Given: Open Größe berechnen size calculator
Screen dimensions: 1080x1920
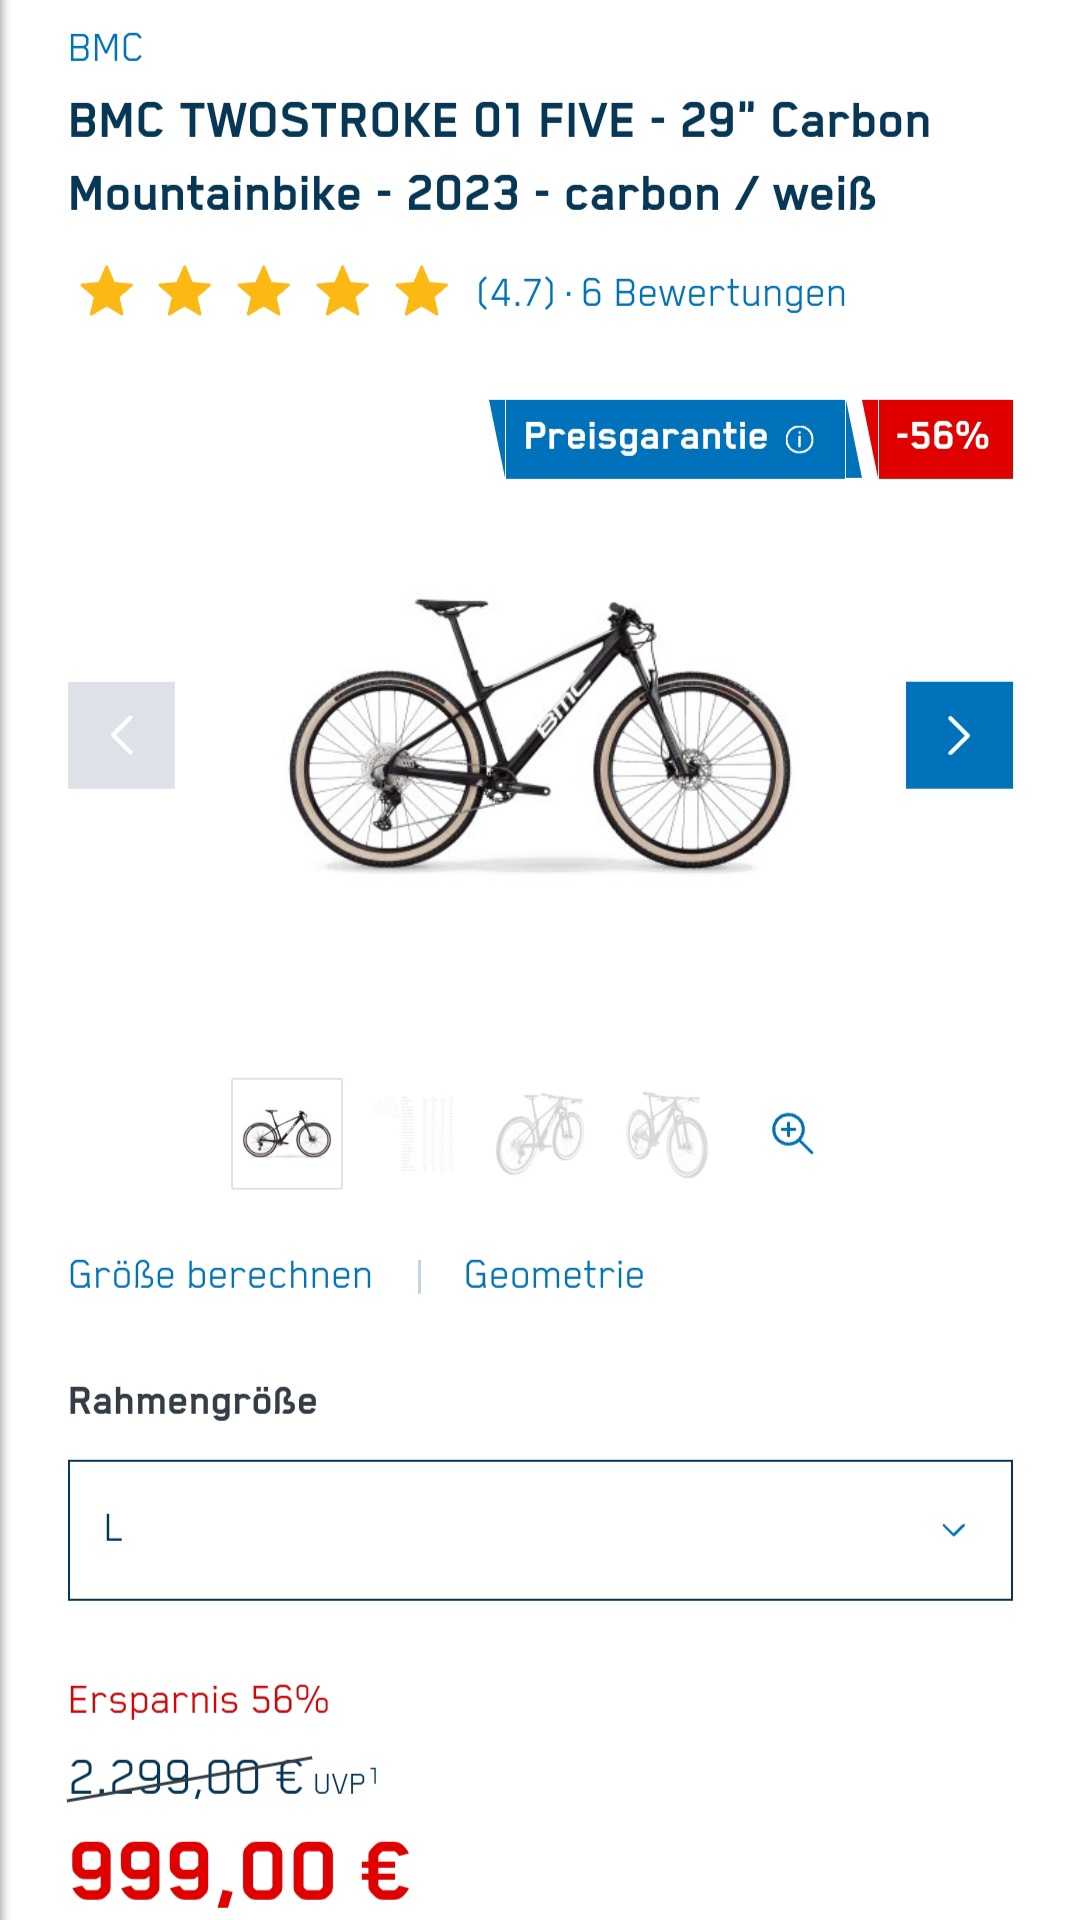Looking at the screenshot, I should click(x=220, y=1276).
